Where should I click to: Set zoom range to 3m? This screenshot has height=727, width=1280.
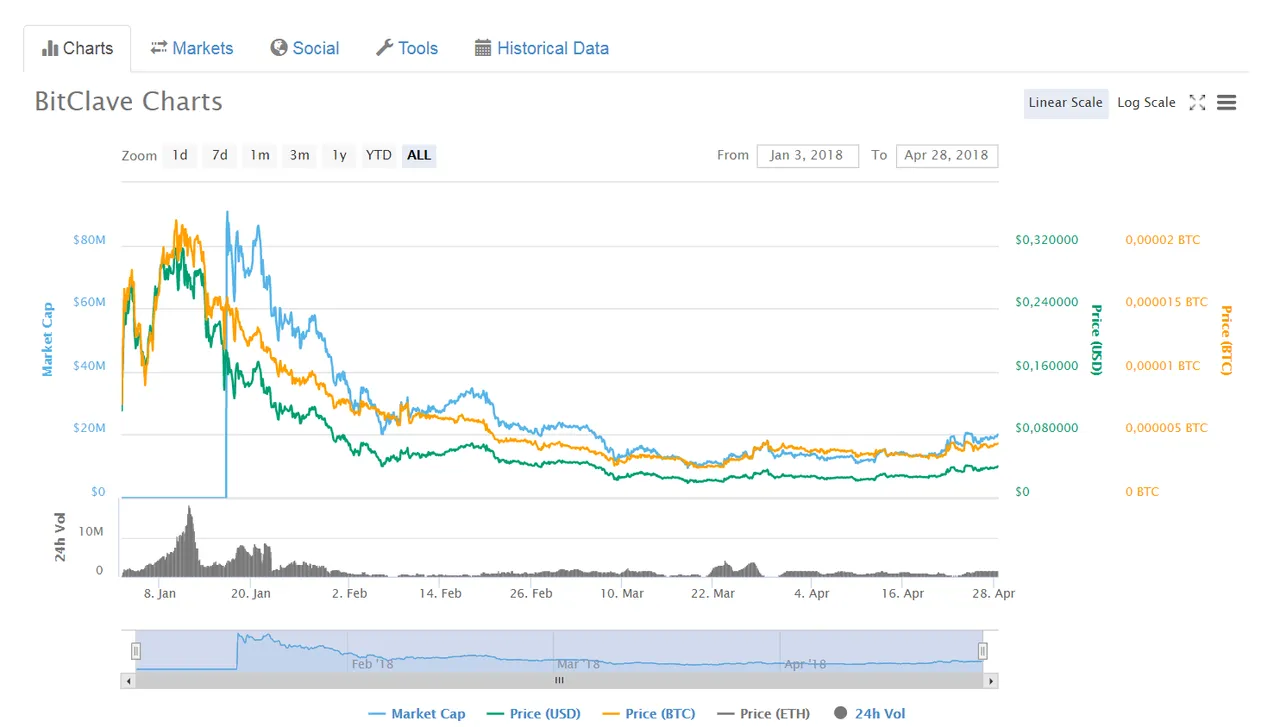coord(300,155)
